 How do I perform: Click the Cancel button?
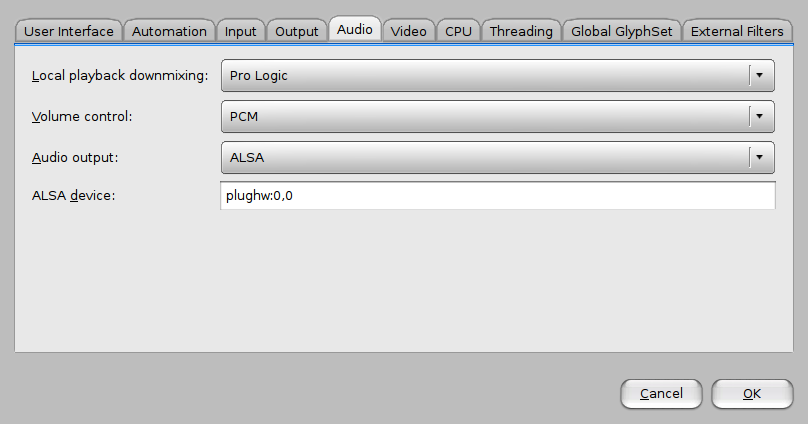[661, 394]
